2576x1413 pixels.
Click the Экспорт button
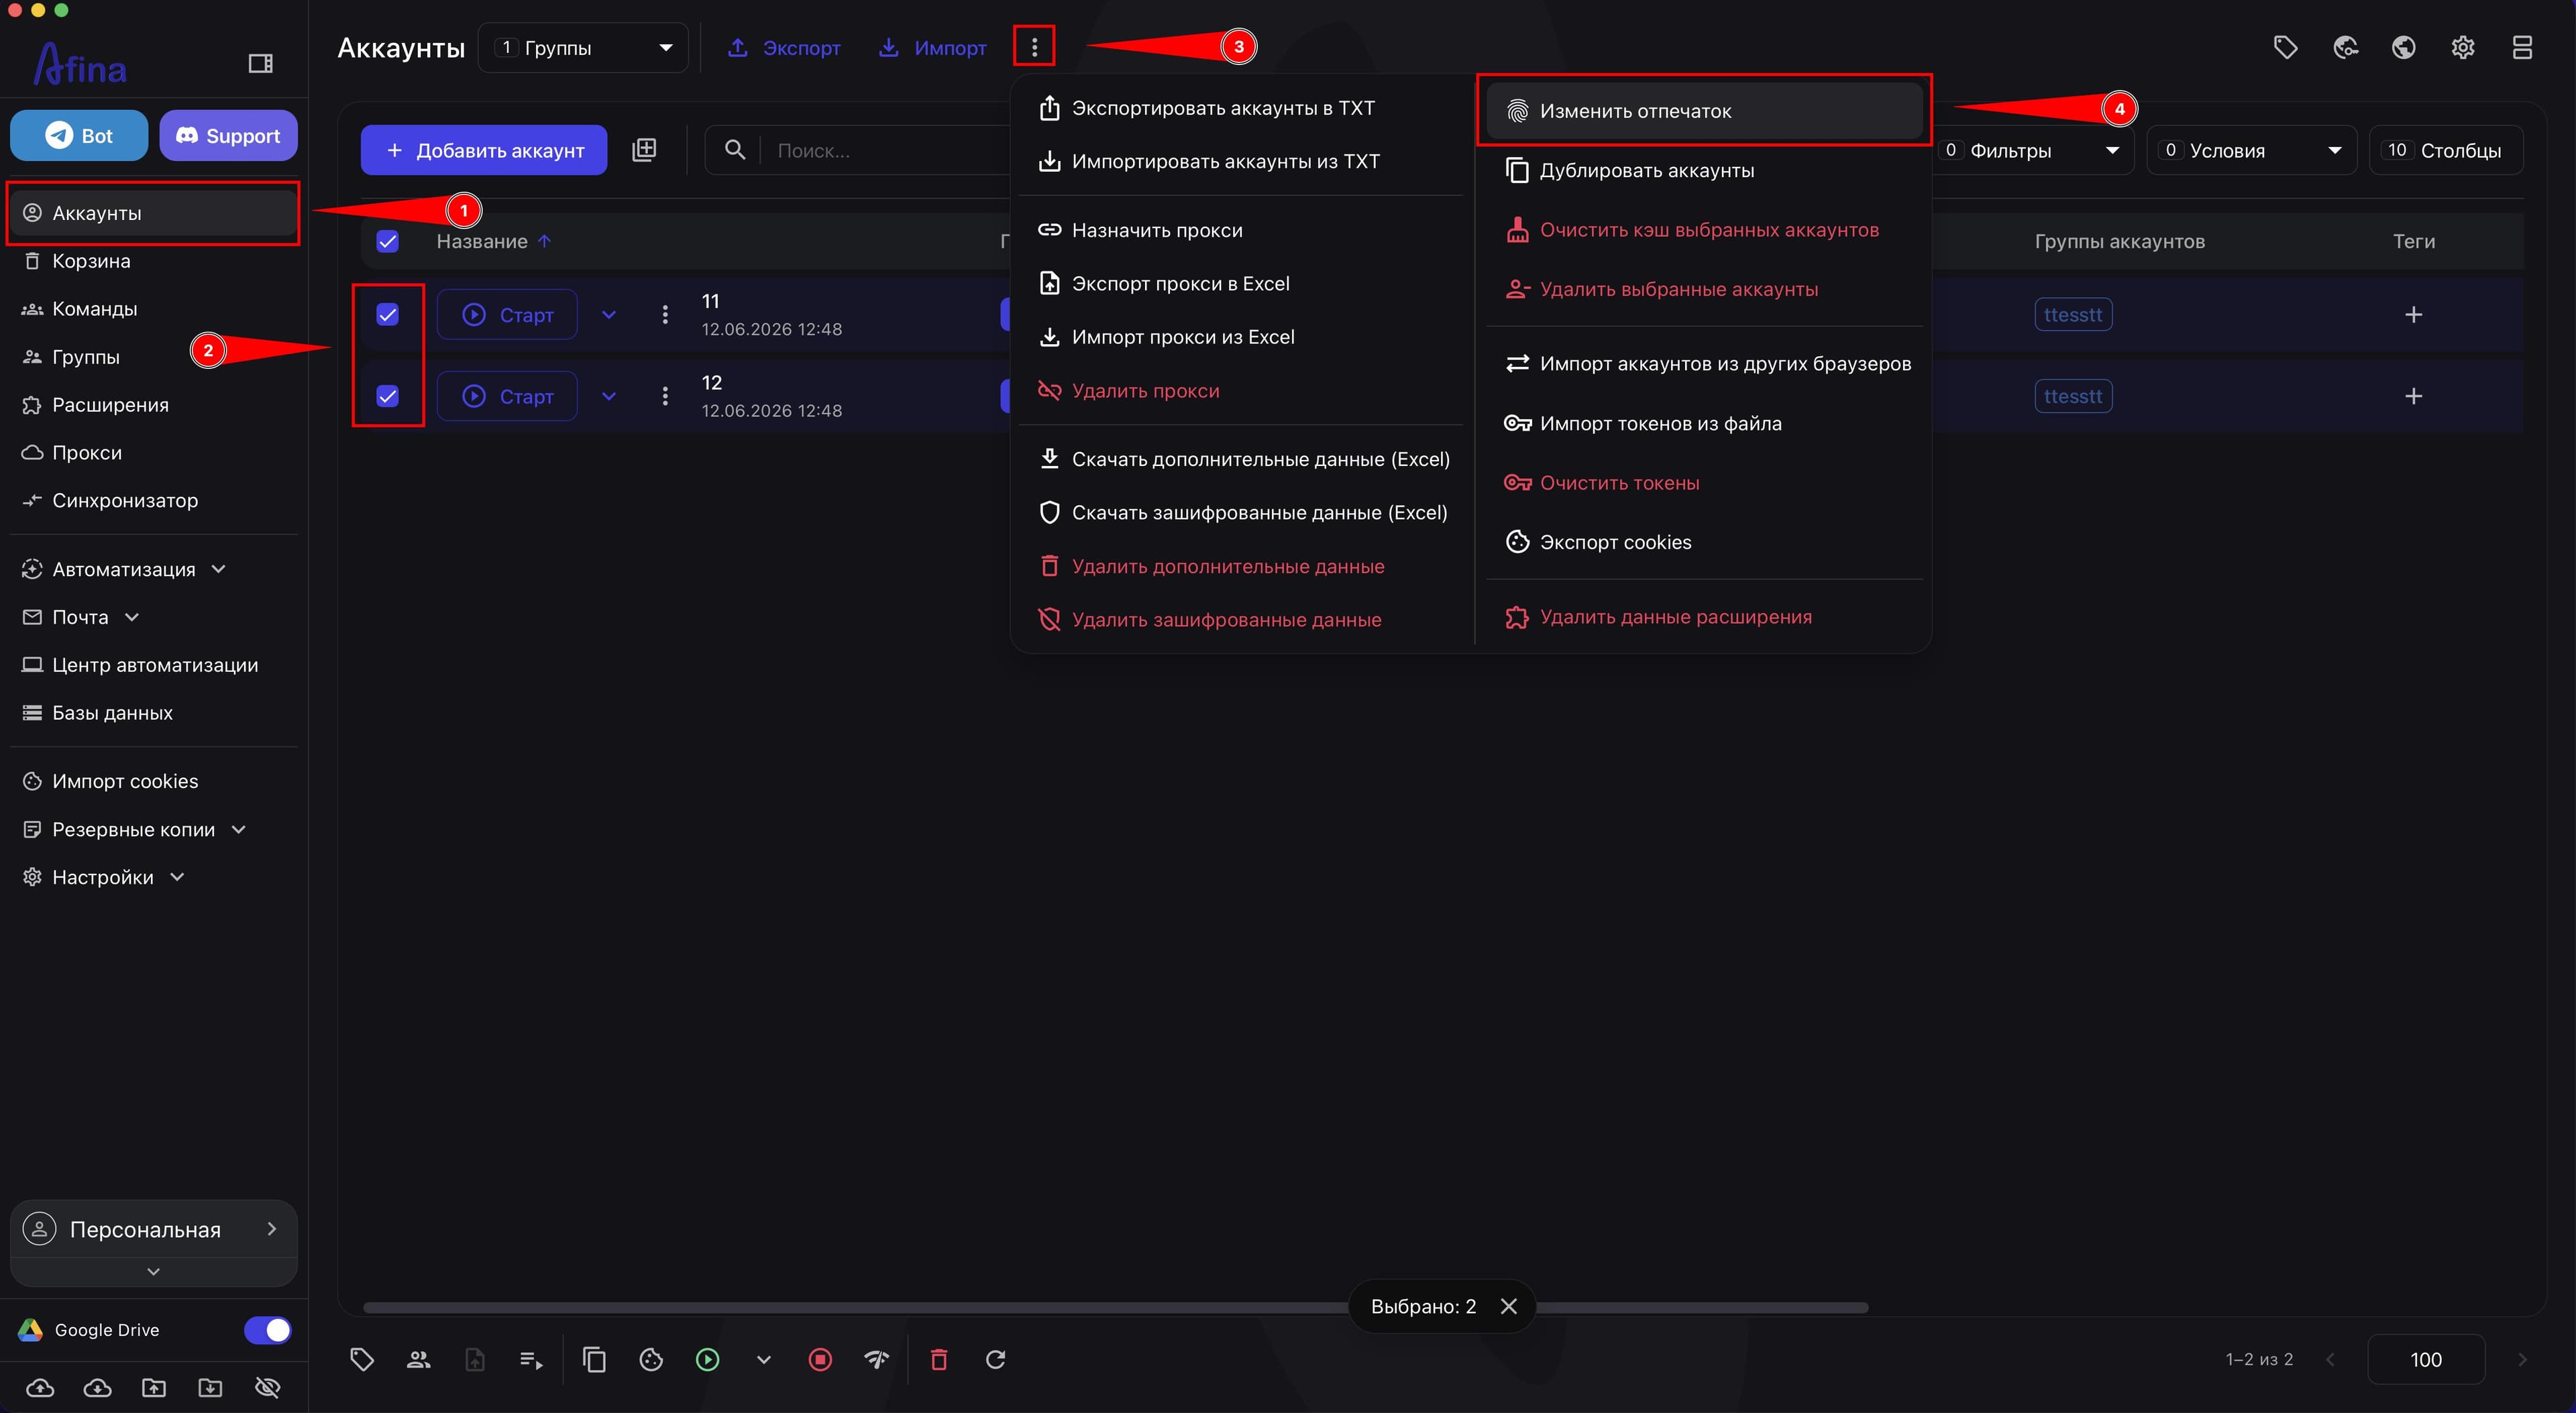click(784, 47)
